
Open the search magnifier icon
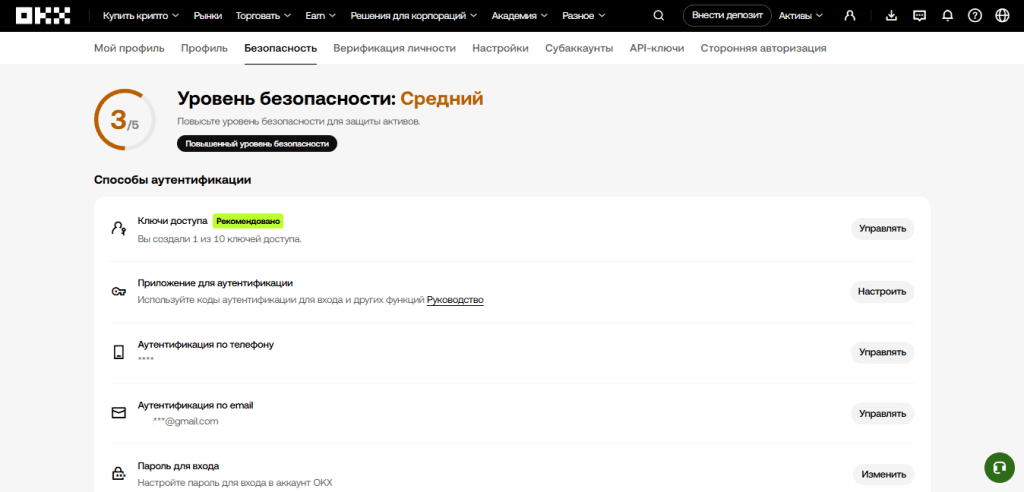click(x=658, y=16)
